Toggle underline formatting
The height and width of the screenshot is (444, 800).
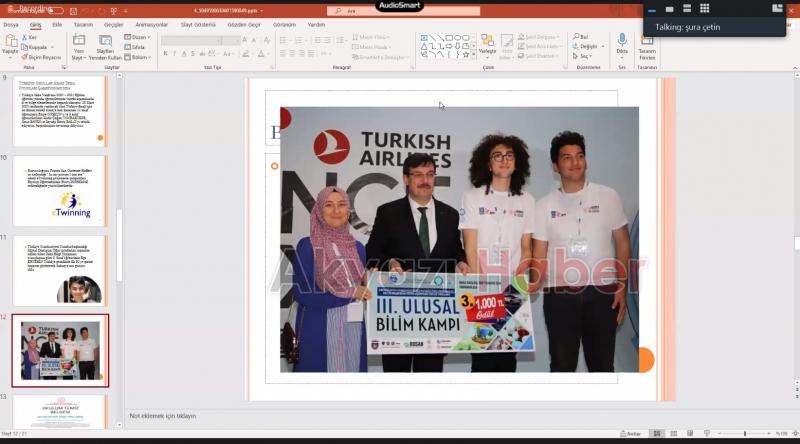(x=184, y=54)
